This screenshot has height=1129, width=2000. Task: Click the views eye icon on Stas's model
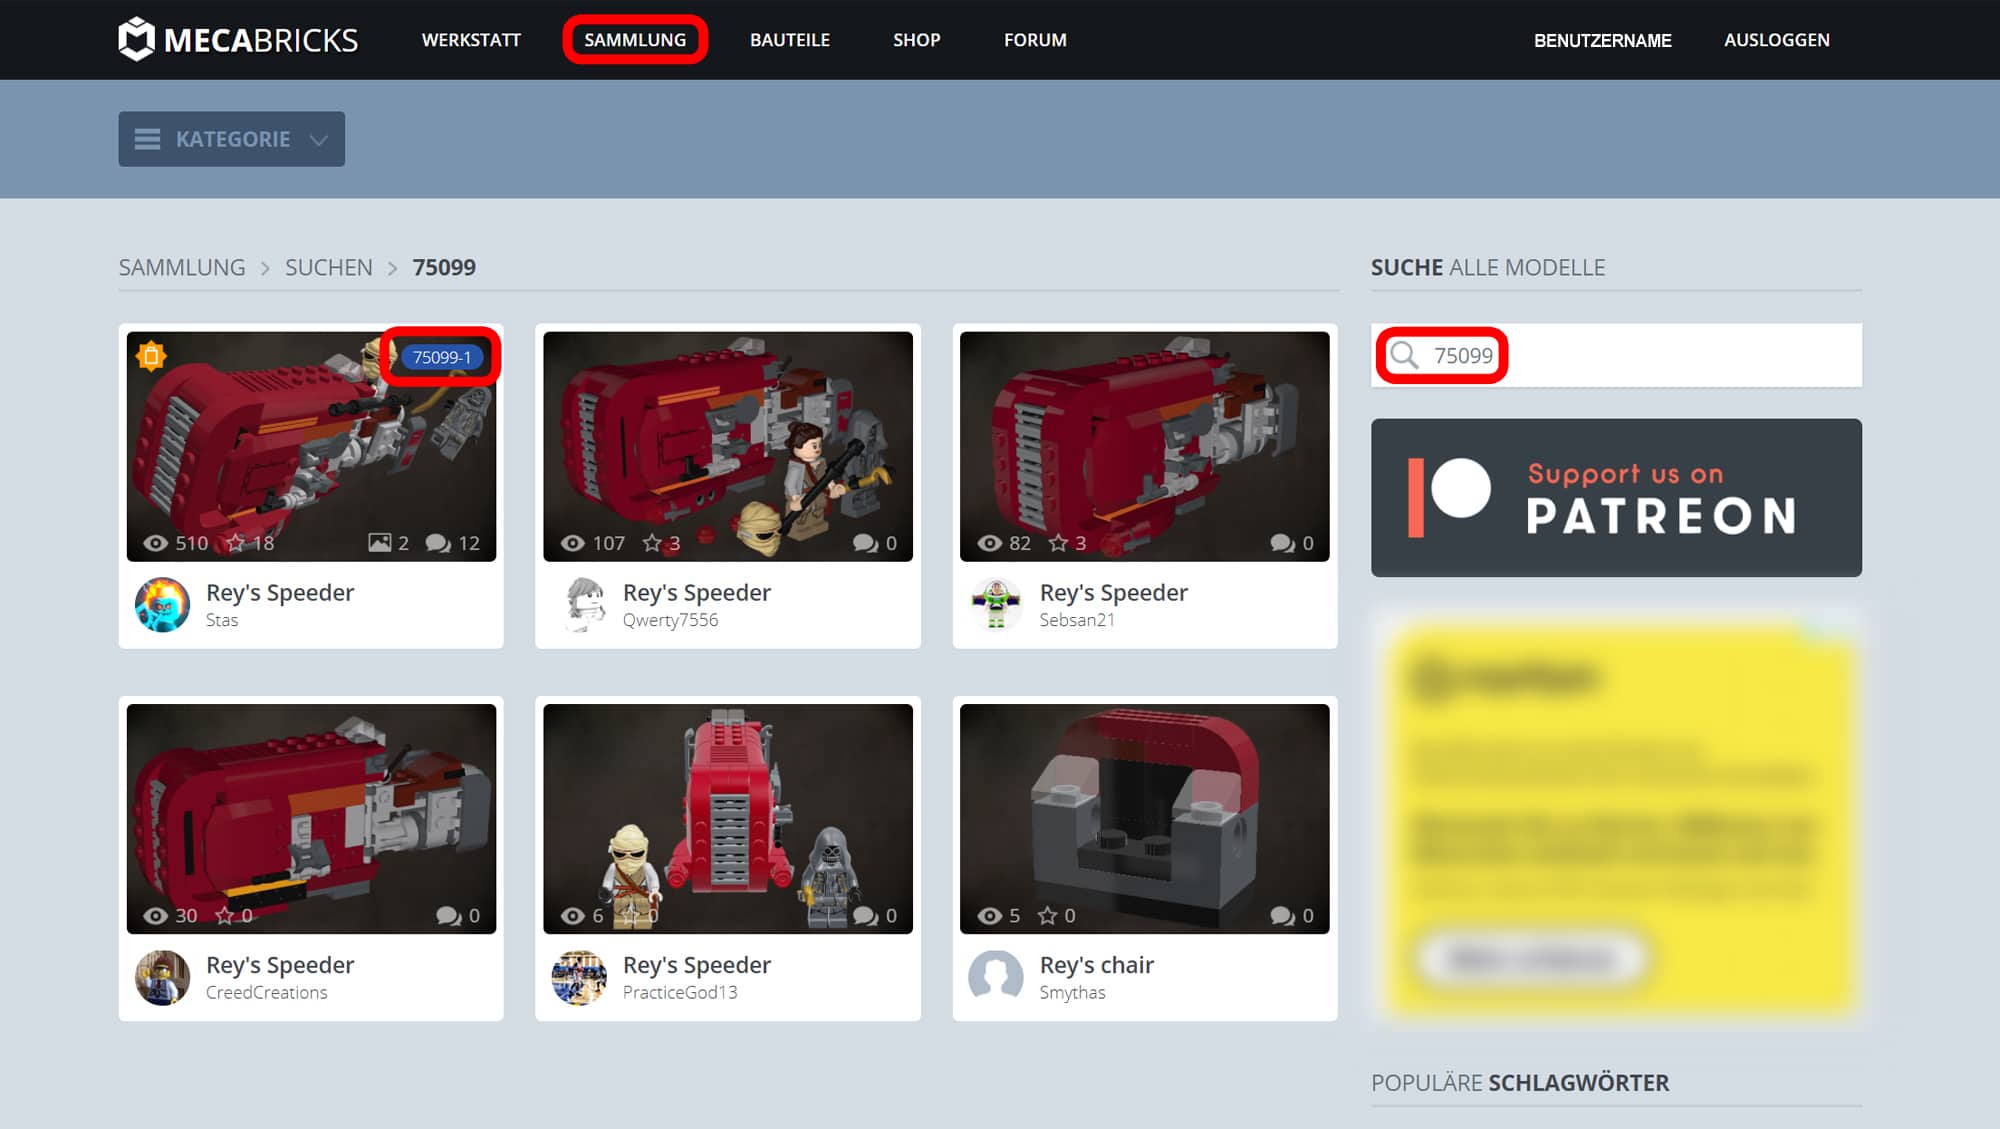click(x=155, y=543)
